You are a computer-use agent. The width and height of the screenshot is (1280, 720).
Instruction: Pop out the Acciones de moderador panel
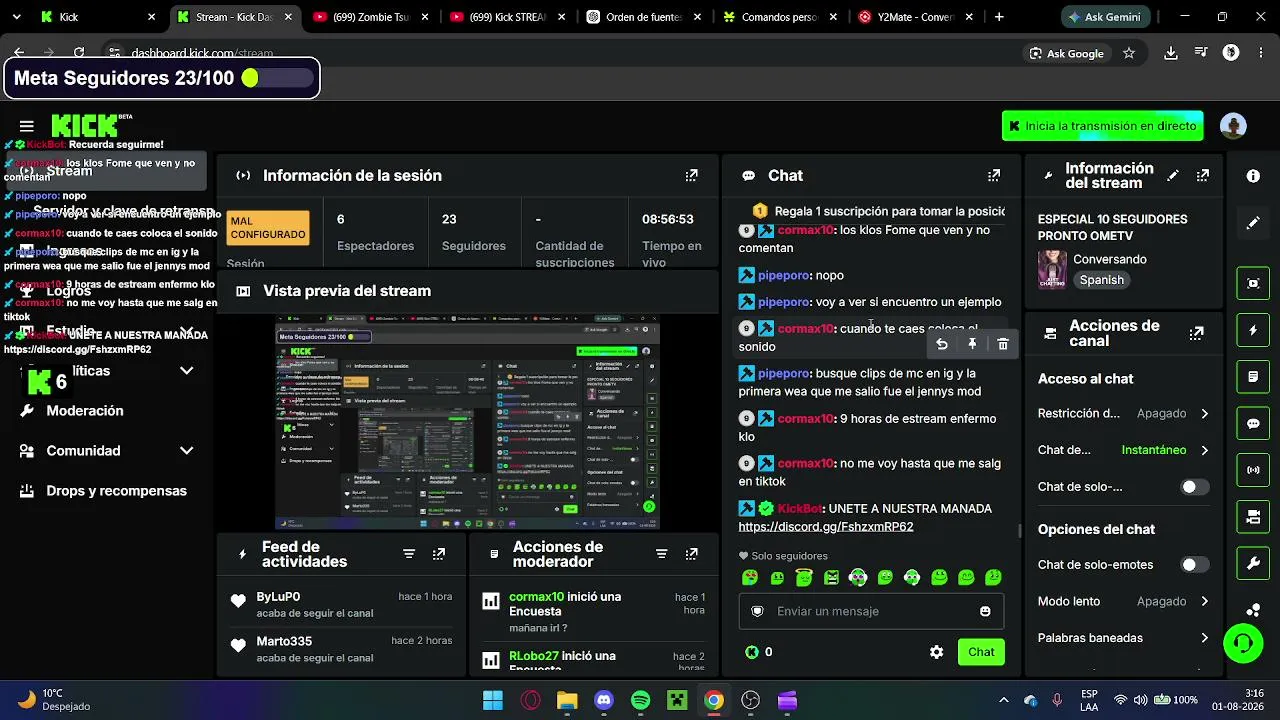691,554
